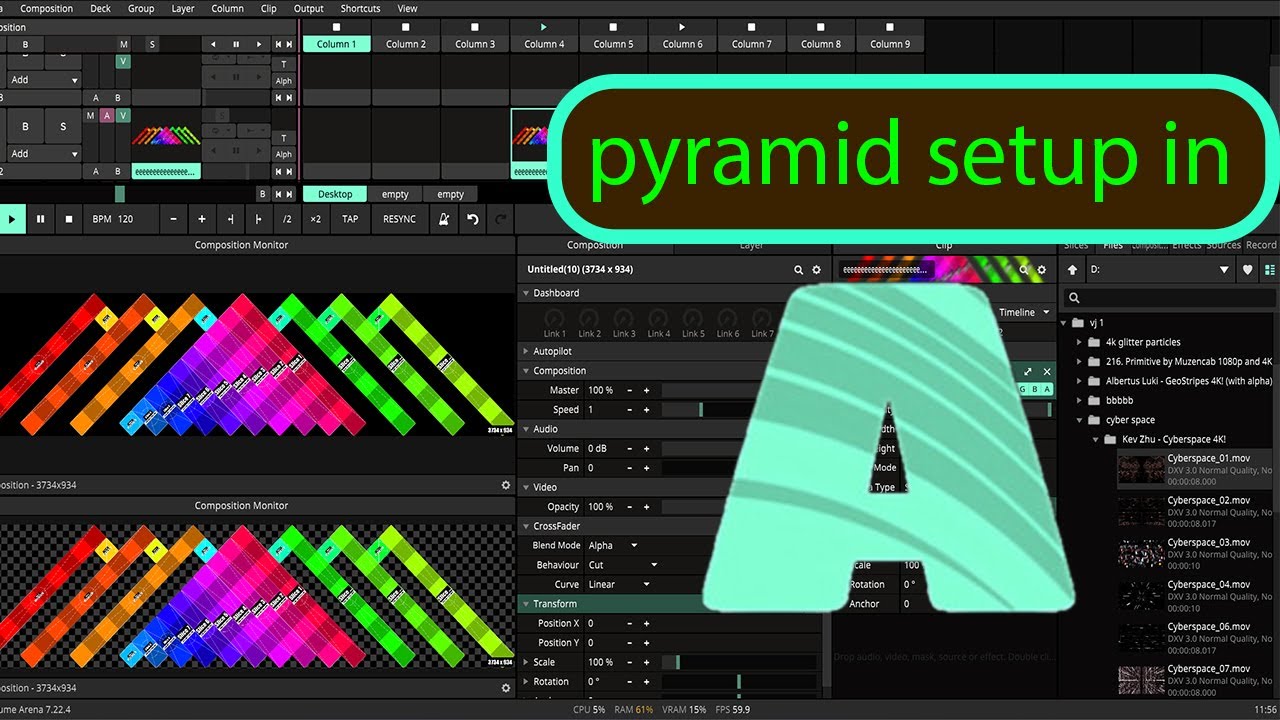Toggle the Column 7 trigger checkbox
This screenshot has height=720, width=1280.
[x=751, y=27]
